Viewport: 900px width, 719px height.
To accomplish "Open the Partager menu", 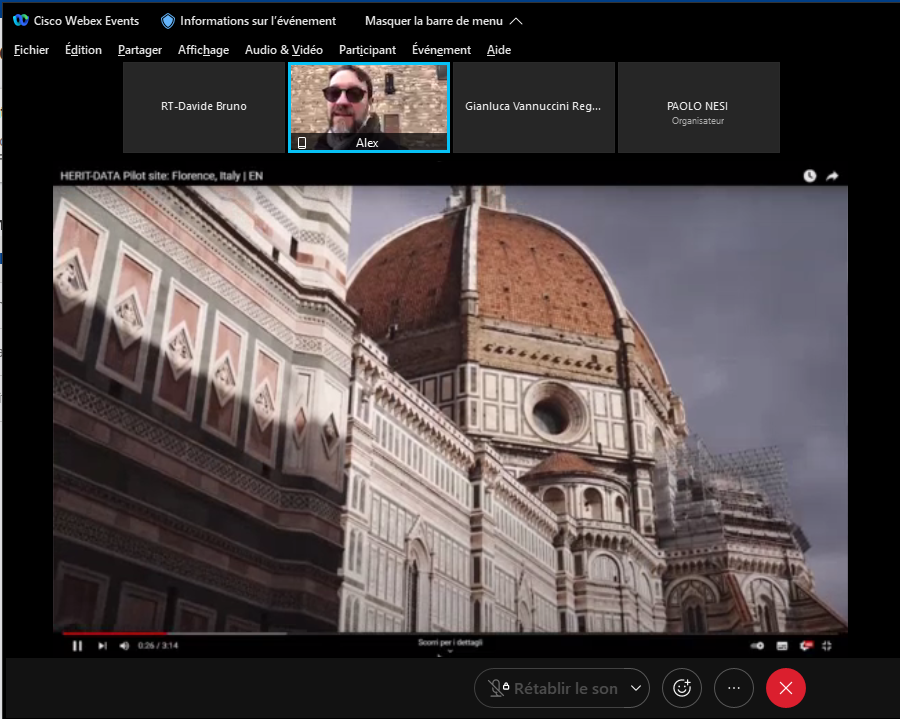I will click(139, 50).
